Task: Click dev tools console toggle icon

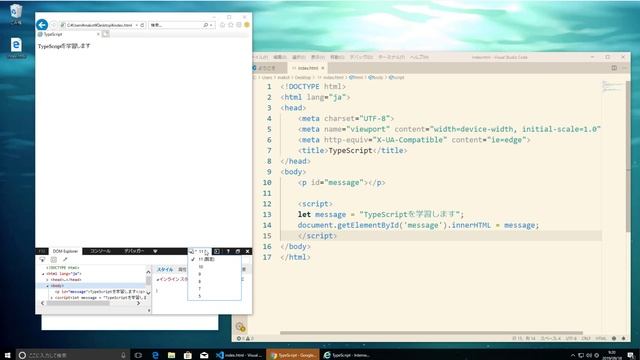Action: coord(217,251)
